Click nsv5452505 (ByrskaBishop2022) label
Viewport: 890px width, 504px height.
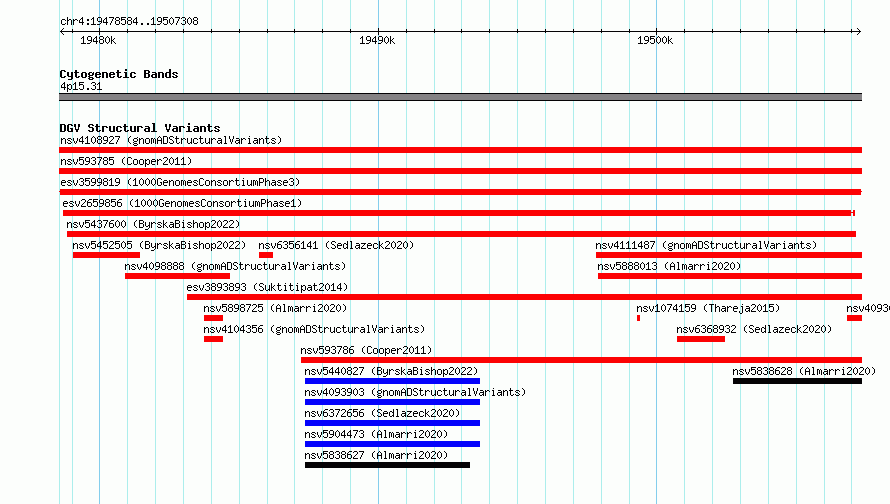coord(159,245)
